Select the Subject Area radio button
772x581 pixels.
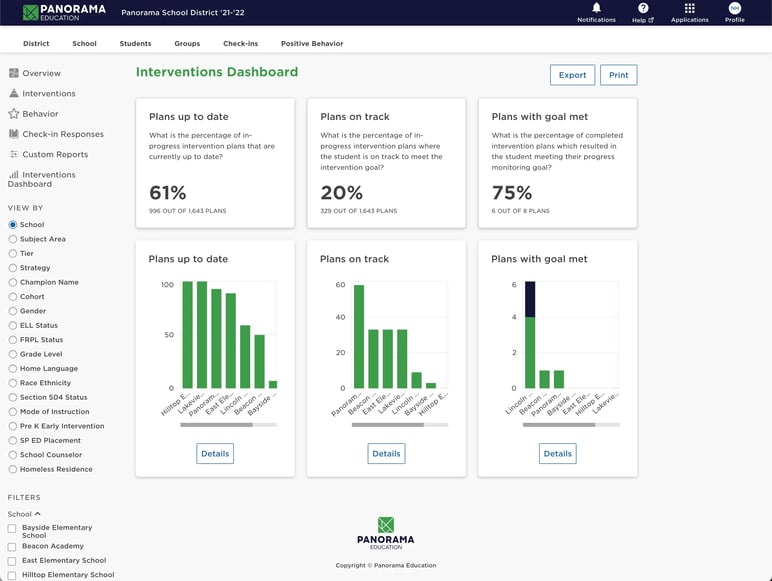tap(13, 239)
